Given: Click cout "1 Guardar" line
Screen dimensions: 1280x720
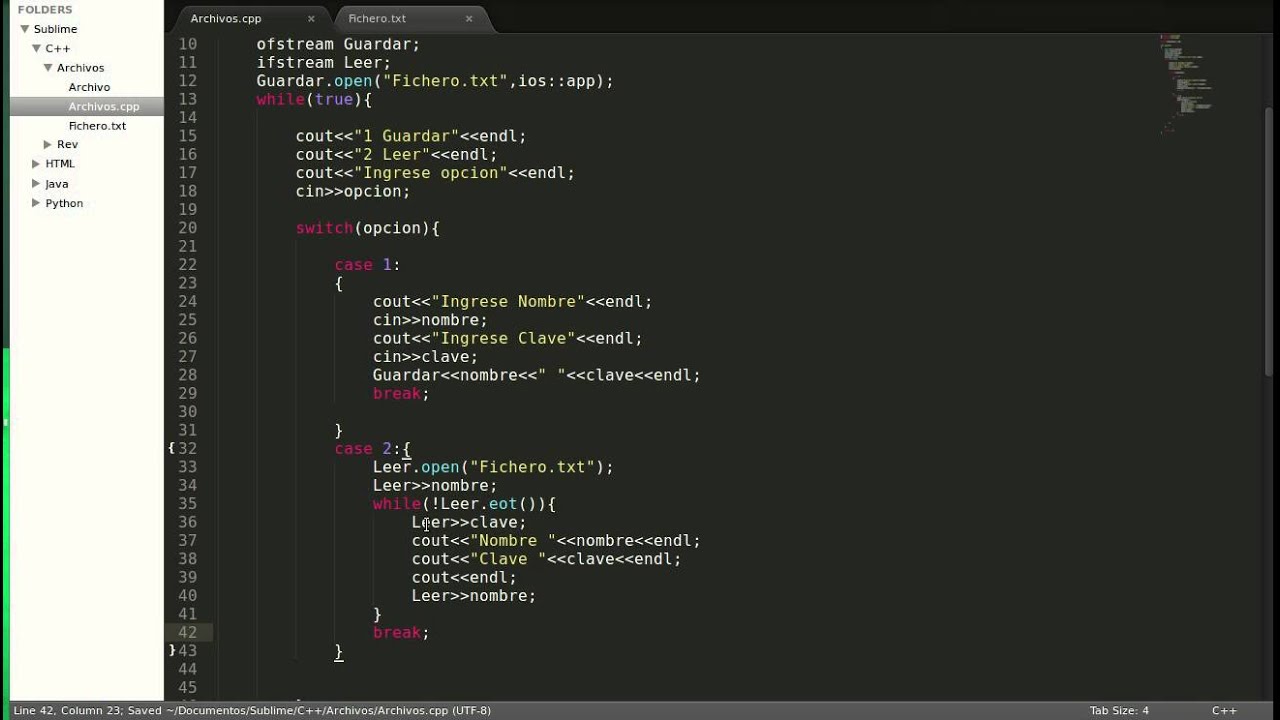Looking at the screenshot, I should (411, 136).
